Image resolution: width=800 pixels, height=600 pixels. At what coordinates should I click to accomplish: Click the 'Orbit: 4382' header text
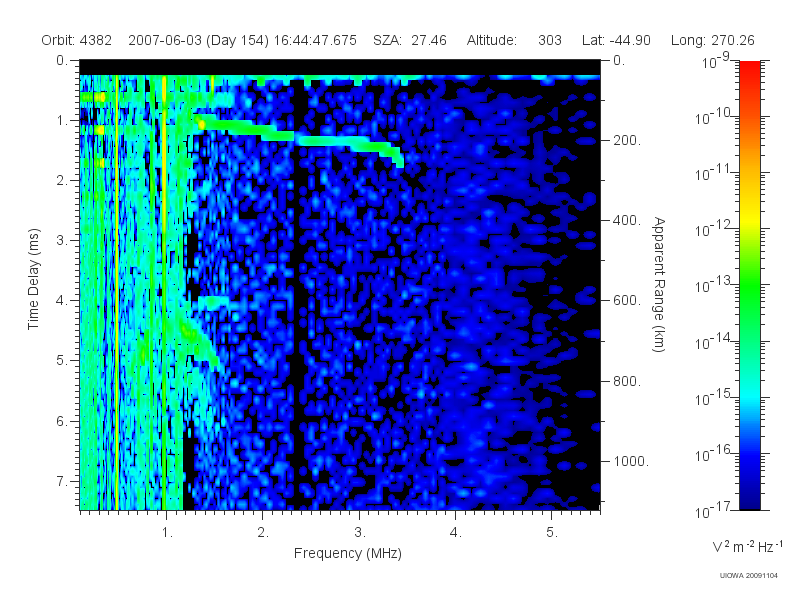point(77,40)
